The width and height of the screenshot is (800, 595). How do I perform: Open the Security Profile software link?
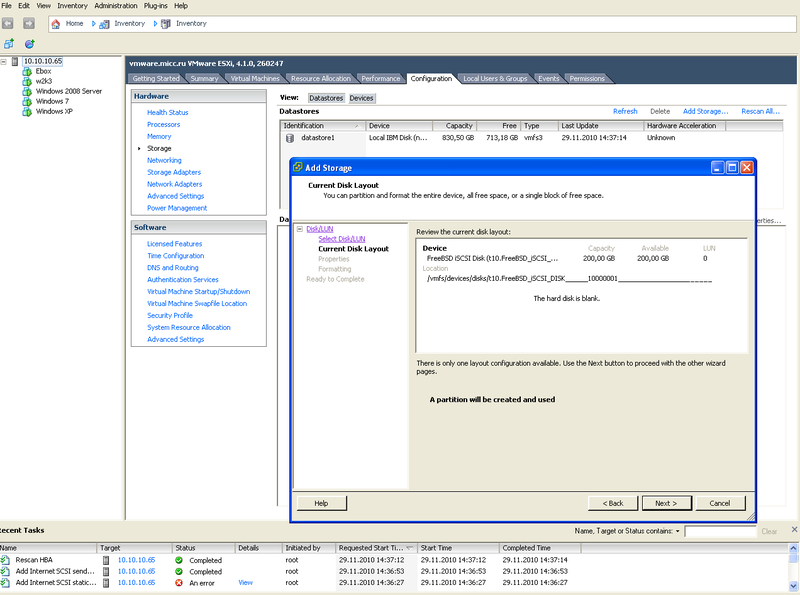pos(170,315)
